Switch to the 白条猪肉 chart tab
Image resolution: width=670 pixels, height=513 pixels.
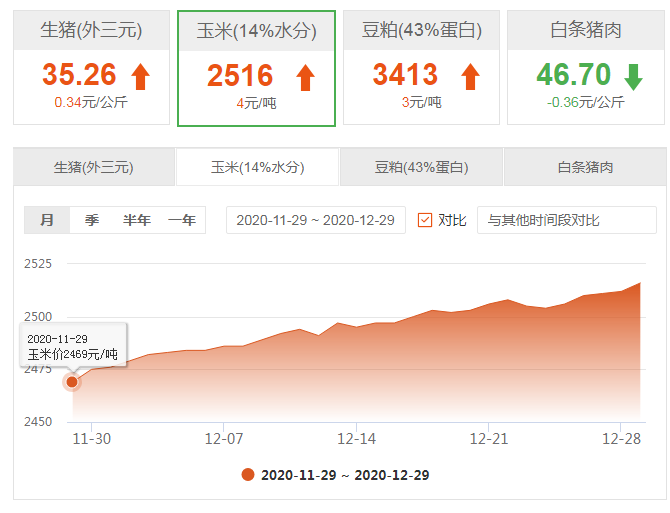585,167
